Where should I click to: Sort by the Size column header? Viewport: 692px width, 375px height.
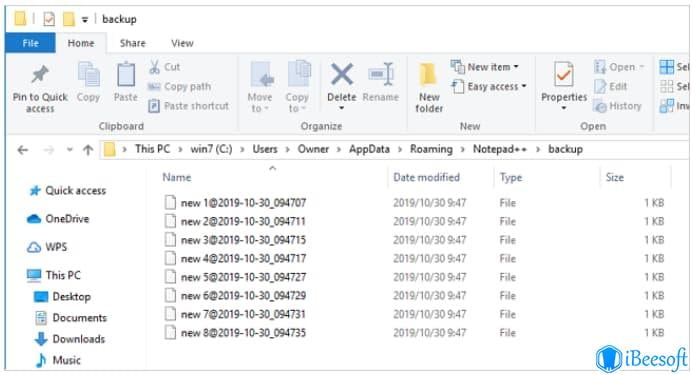614,177
